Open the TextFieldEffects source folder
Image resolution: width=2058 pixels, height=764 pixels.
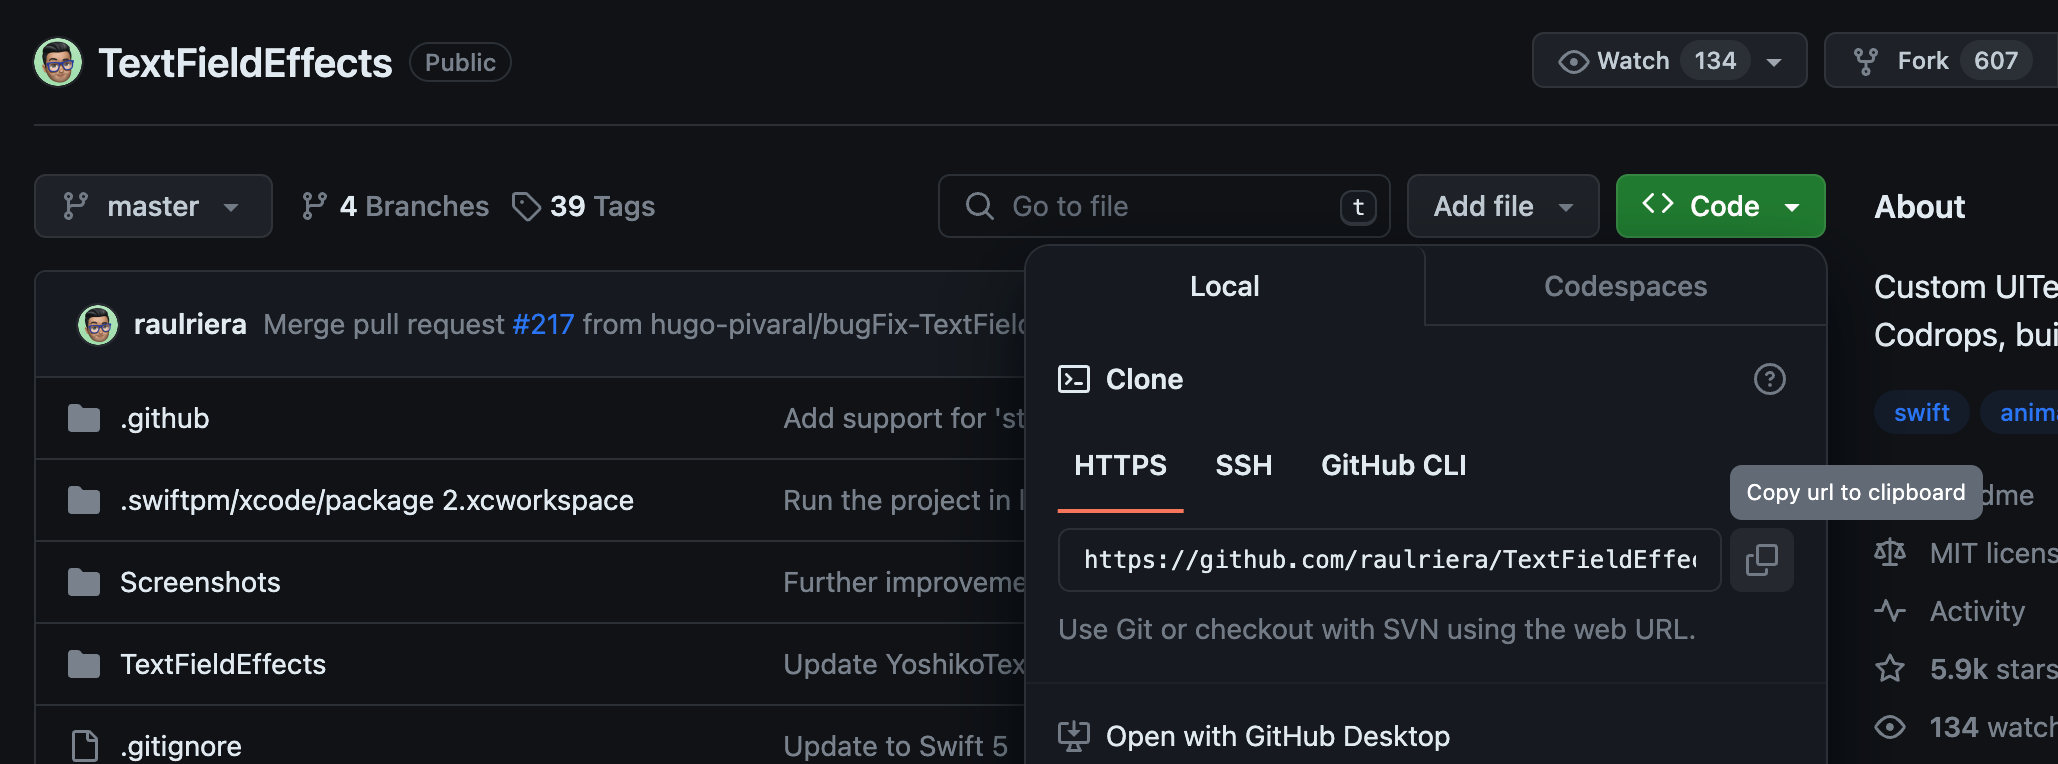[x=223, y=664]
